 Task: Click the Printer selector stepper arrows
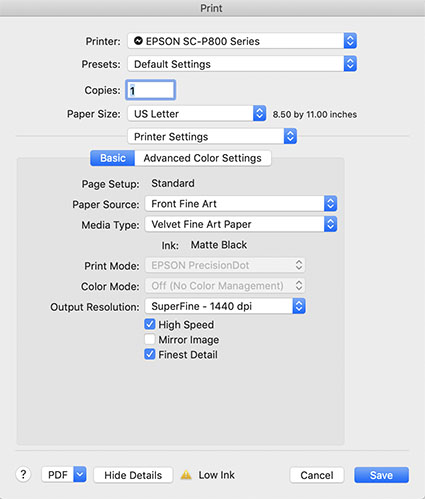coord(350,41)
